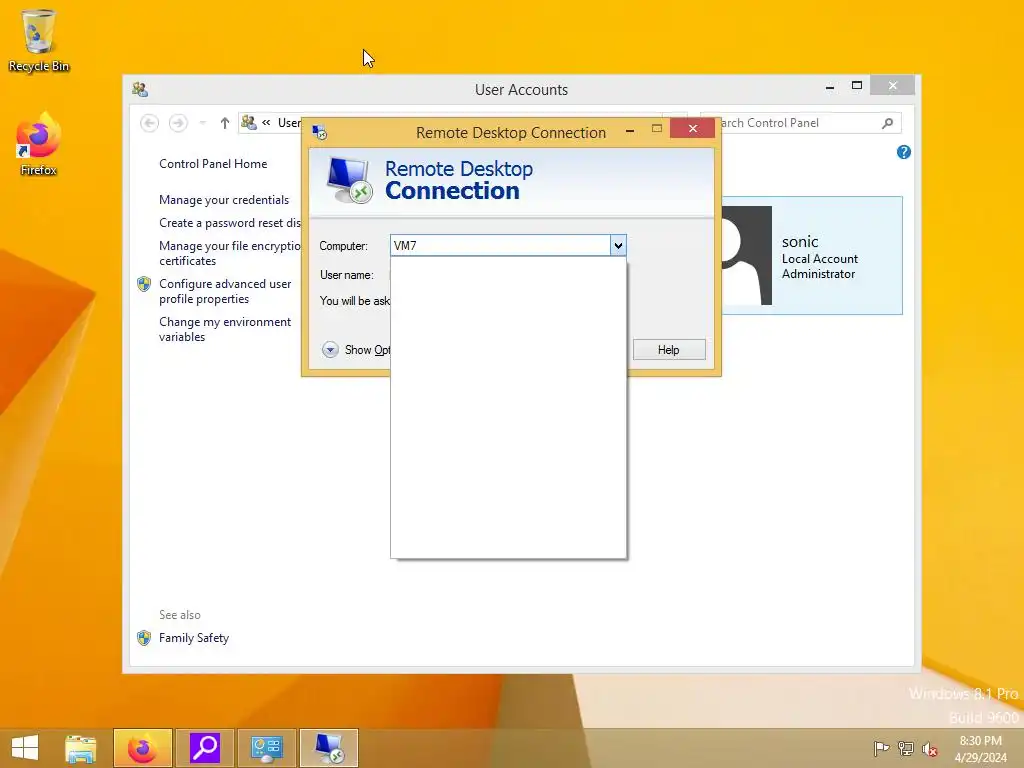Launch Firefox from the desktop shortcut
The height and width of the screenshot is (768, 1024).
coord(39,145)
